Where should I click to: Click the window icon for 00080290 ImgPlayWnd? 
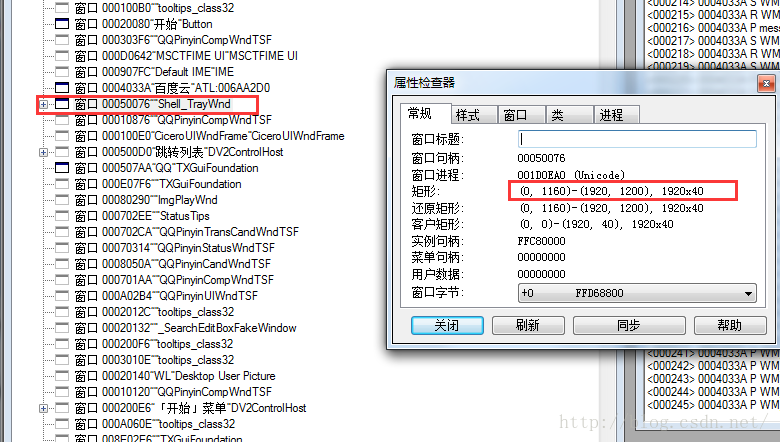coord(62,200)
